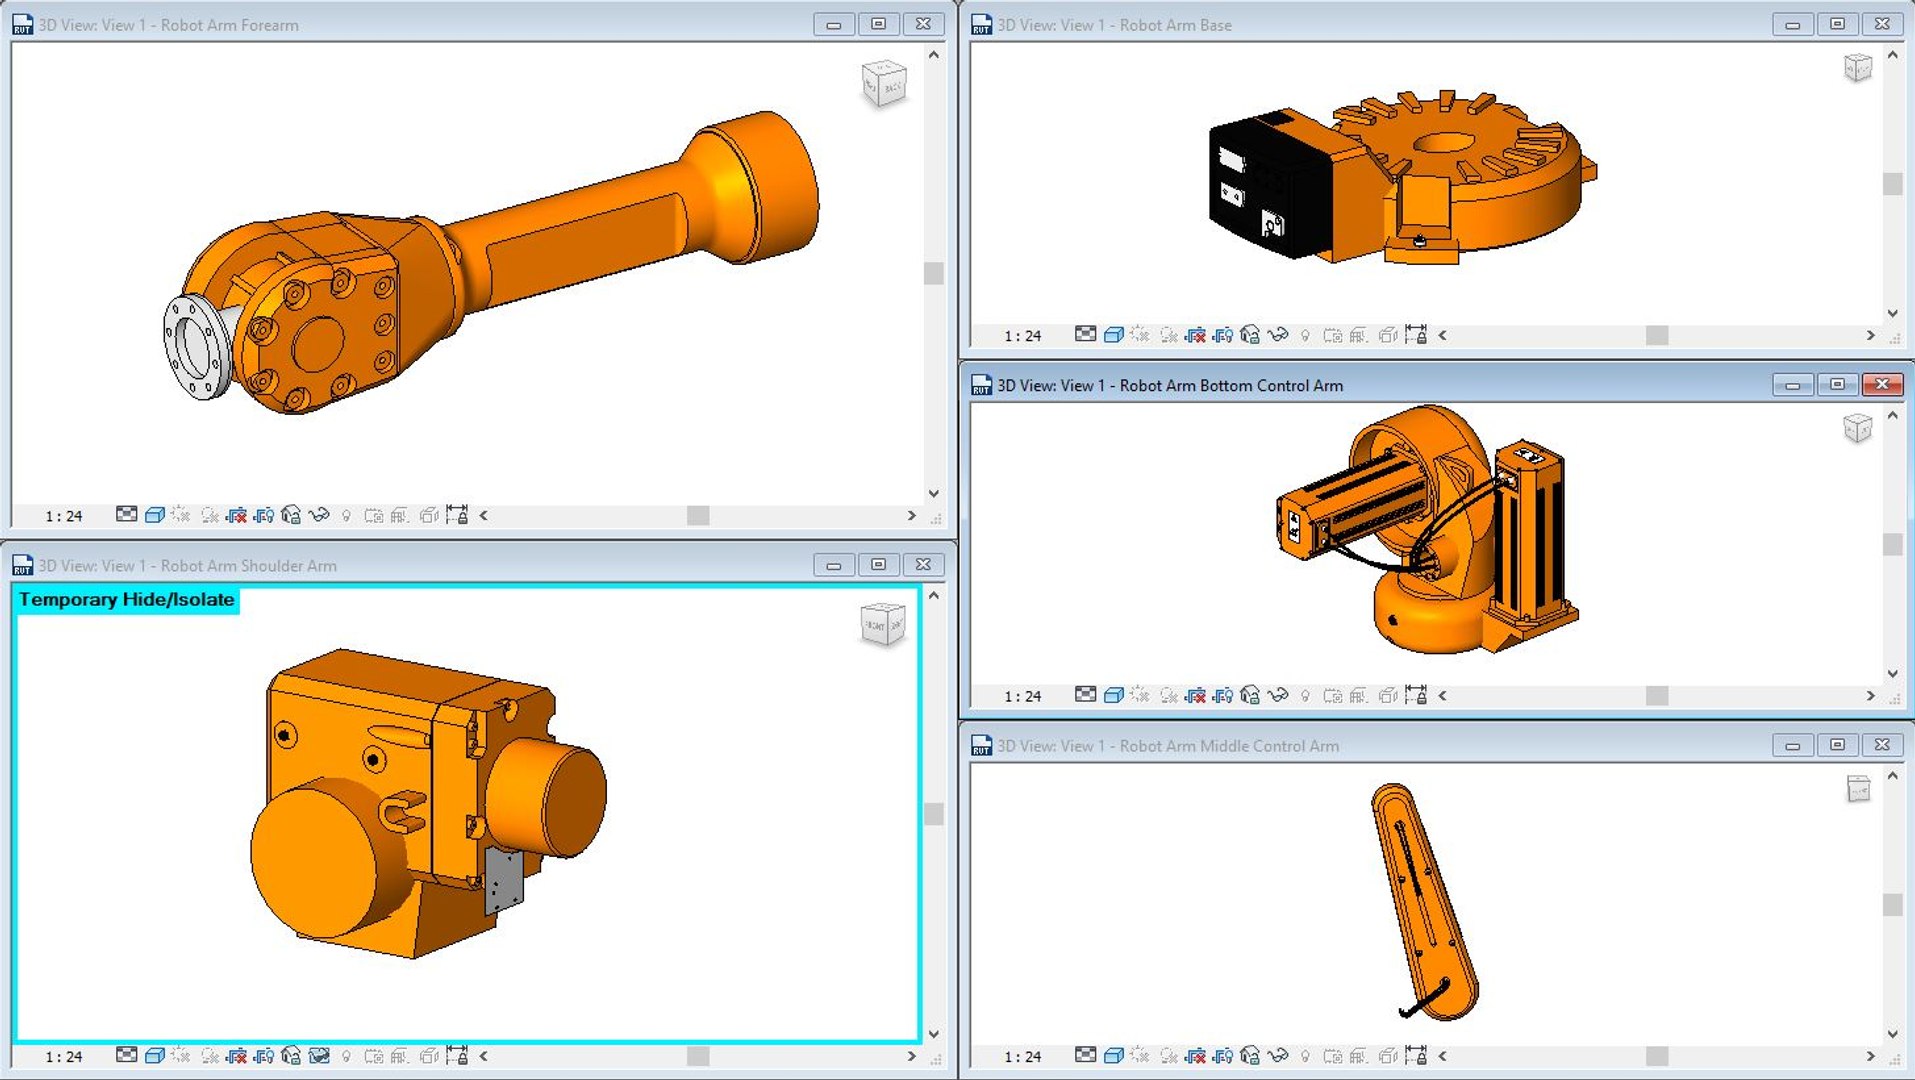Viewport: 1915px width, 1080px height.
Task: Open the 1:24 scale list in Base view
Action: click(x=1023, y=336)
